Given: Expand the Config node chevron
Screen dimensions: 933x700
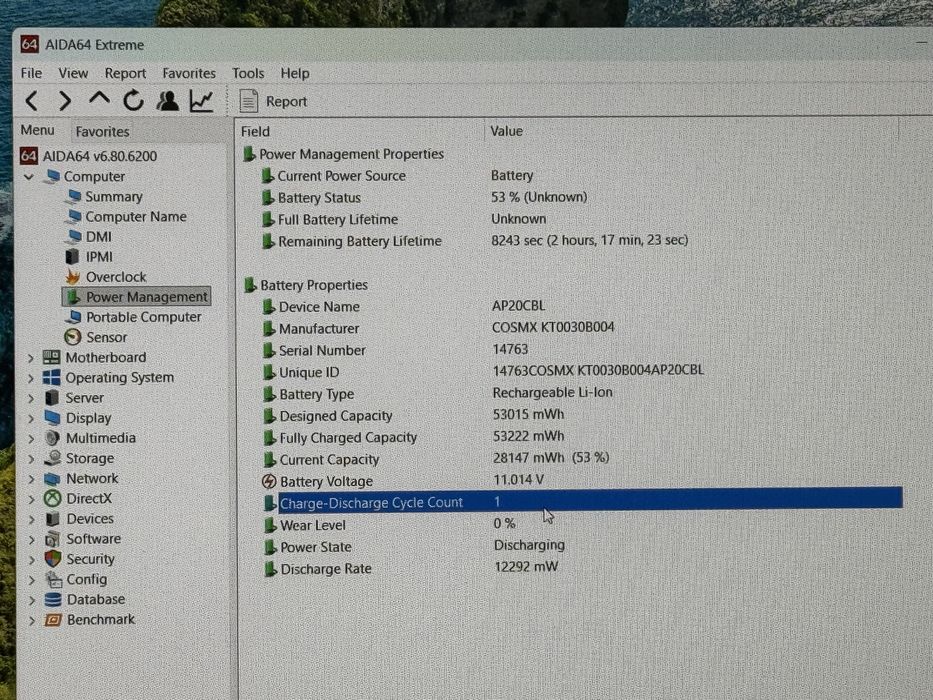Looking at the screenshot, I should coord(31,580).
